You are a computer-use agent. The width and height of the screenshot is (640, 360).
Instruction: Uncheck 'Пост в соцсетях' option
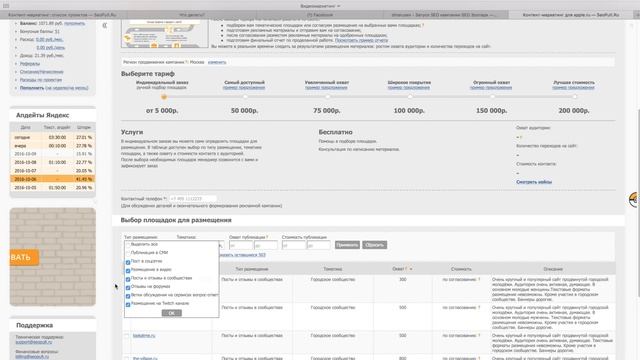(128, 262)
